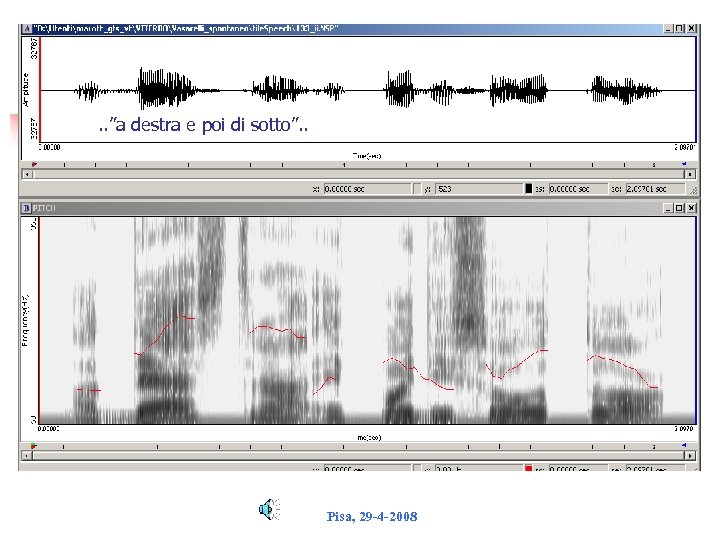
Task: Click the text "a destra e poi di sotto"
Action: 203,125
